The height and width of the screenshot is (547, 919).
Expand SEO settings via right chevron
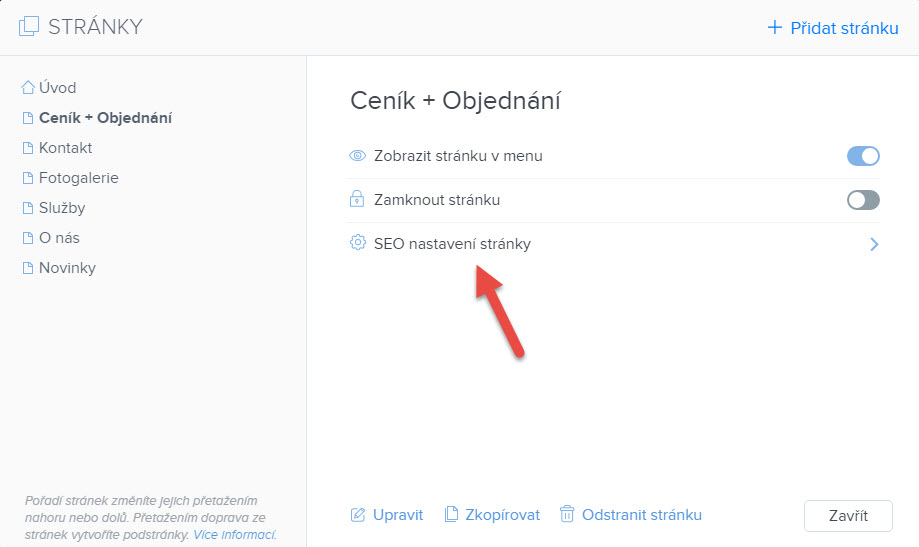pyautogui.click(x=874, y=244)
